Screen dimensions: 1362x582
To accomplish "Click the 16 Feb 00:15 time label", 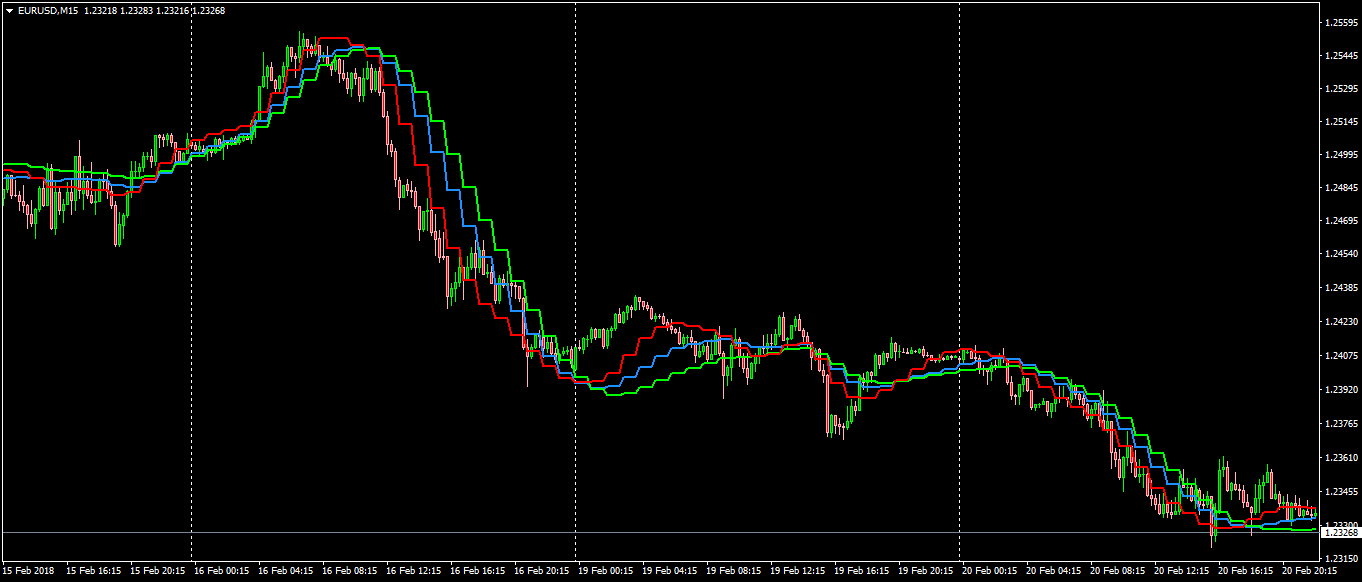I will (x=222, y=571).
